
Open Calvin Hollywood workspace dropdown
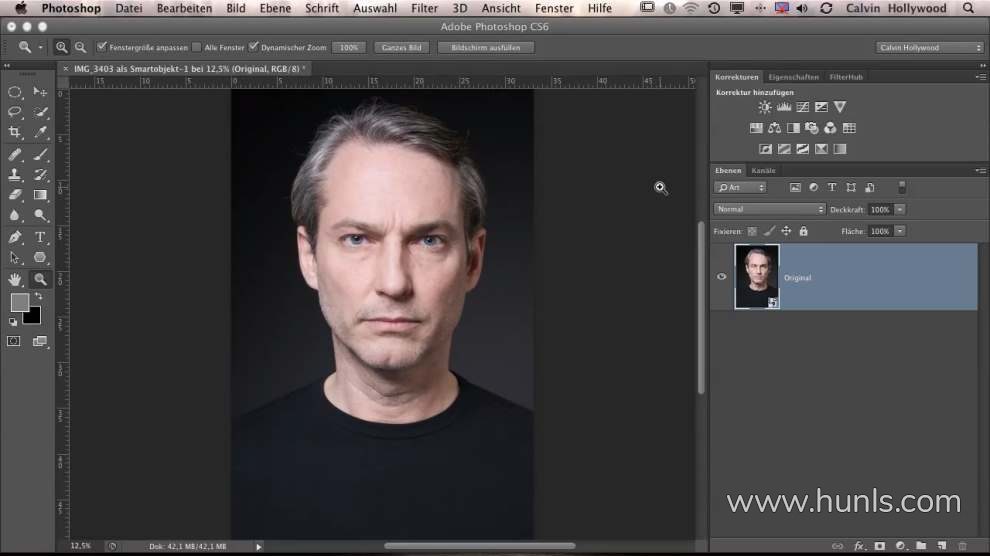click(929, 47)
